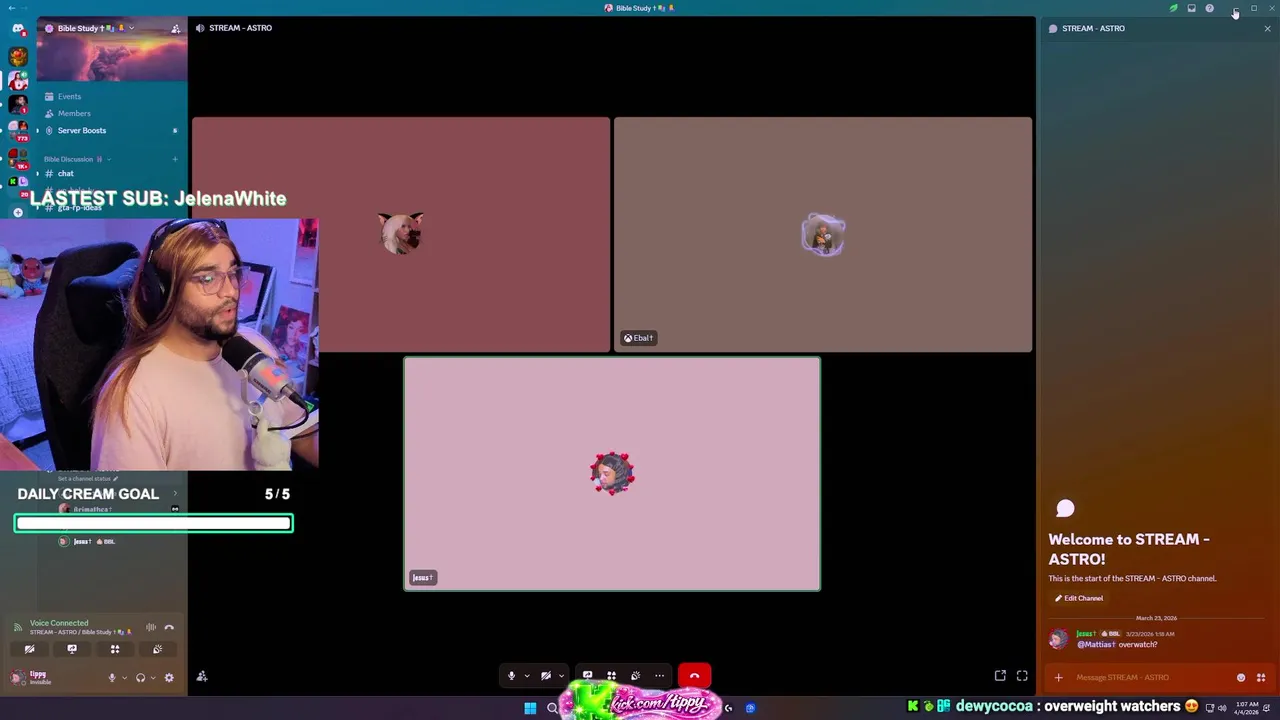
Task: Click Edit Channel button
Action: (1079, 598)
